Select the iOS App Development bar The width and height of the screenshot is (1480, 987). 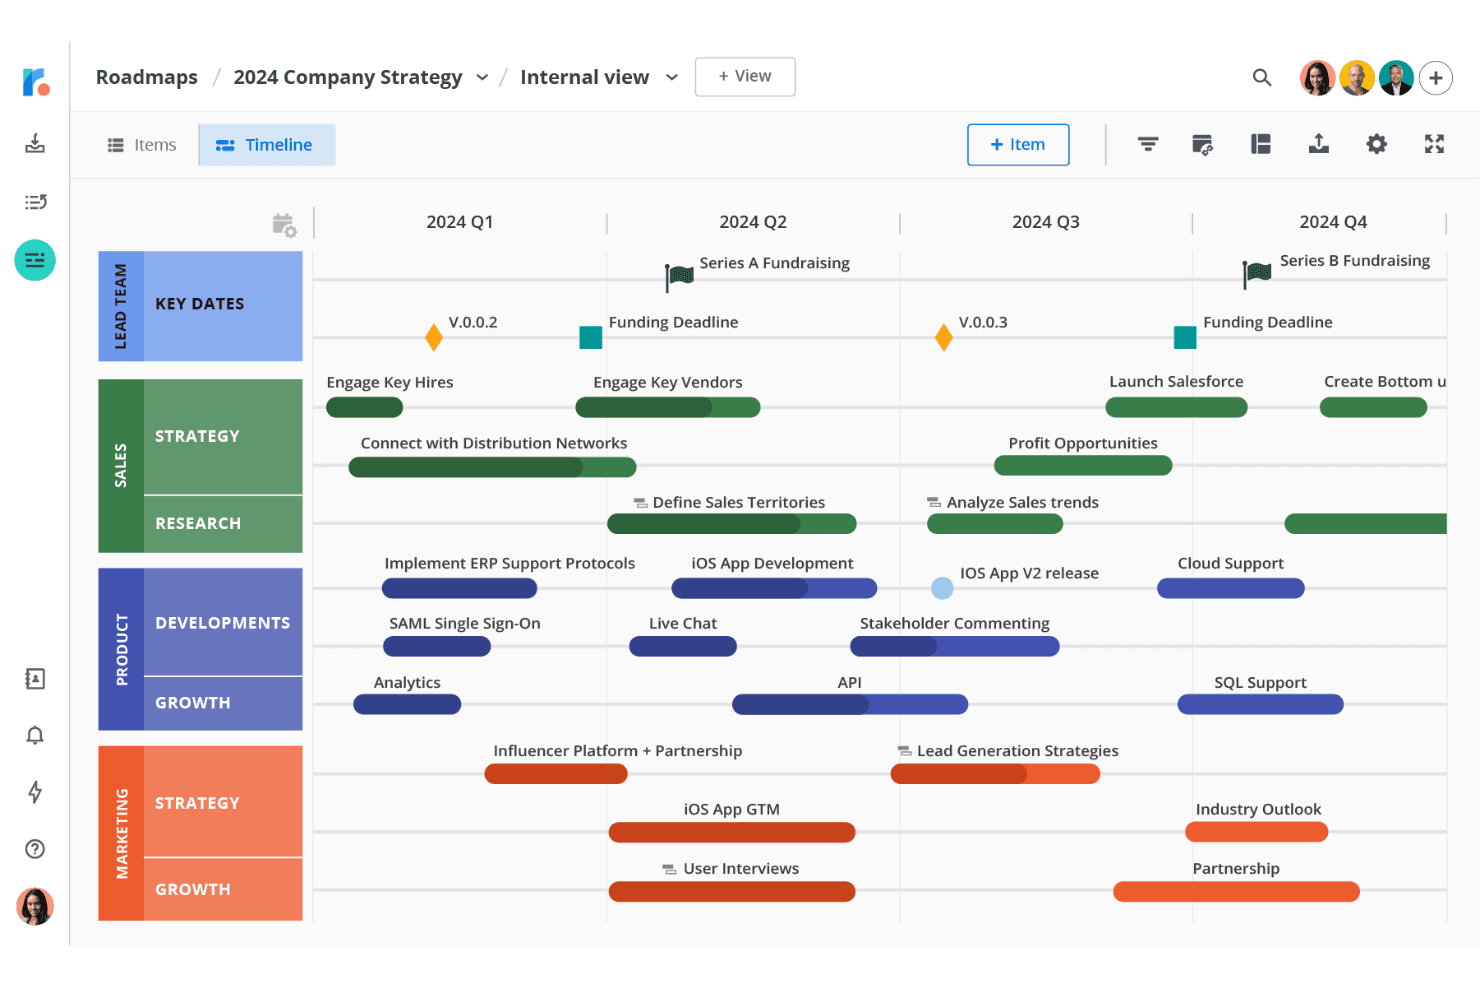[774, 588]
